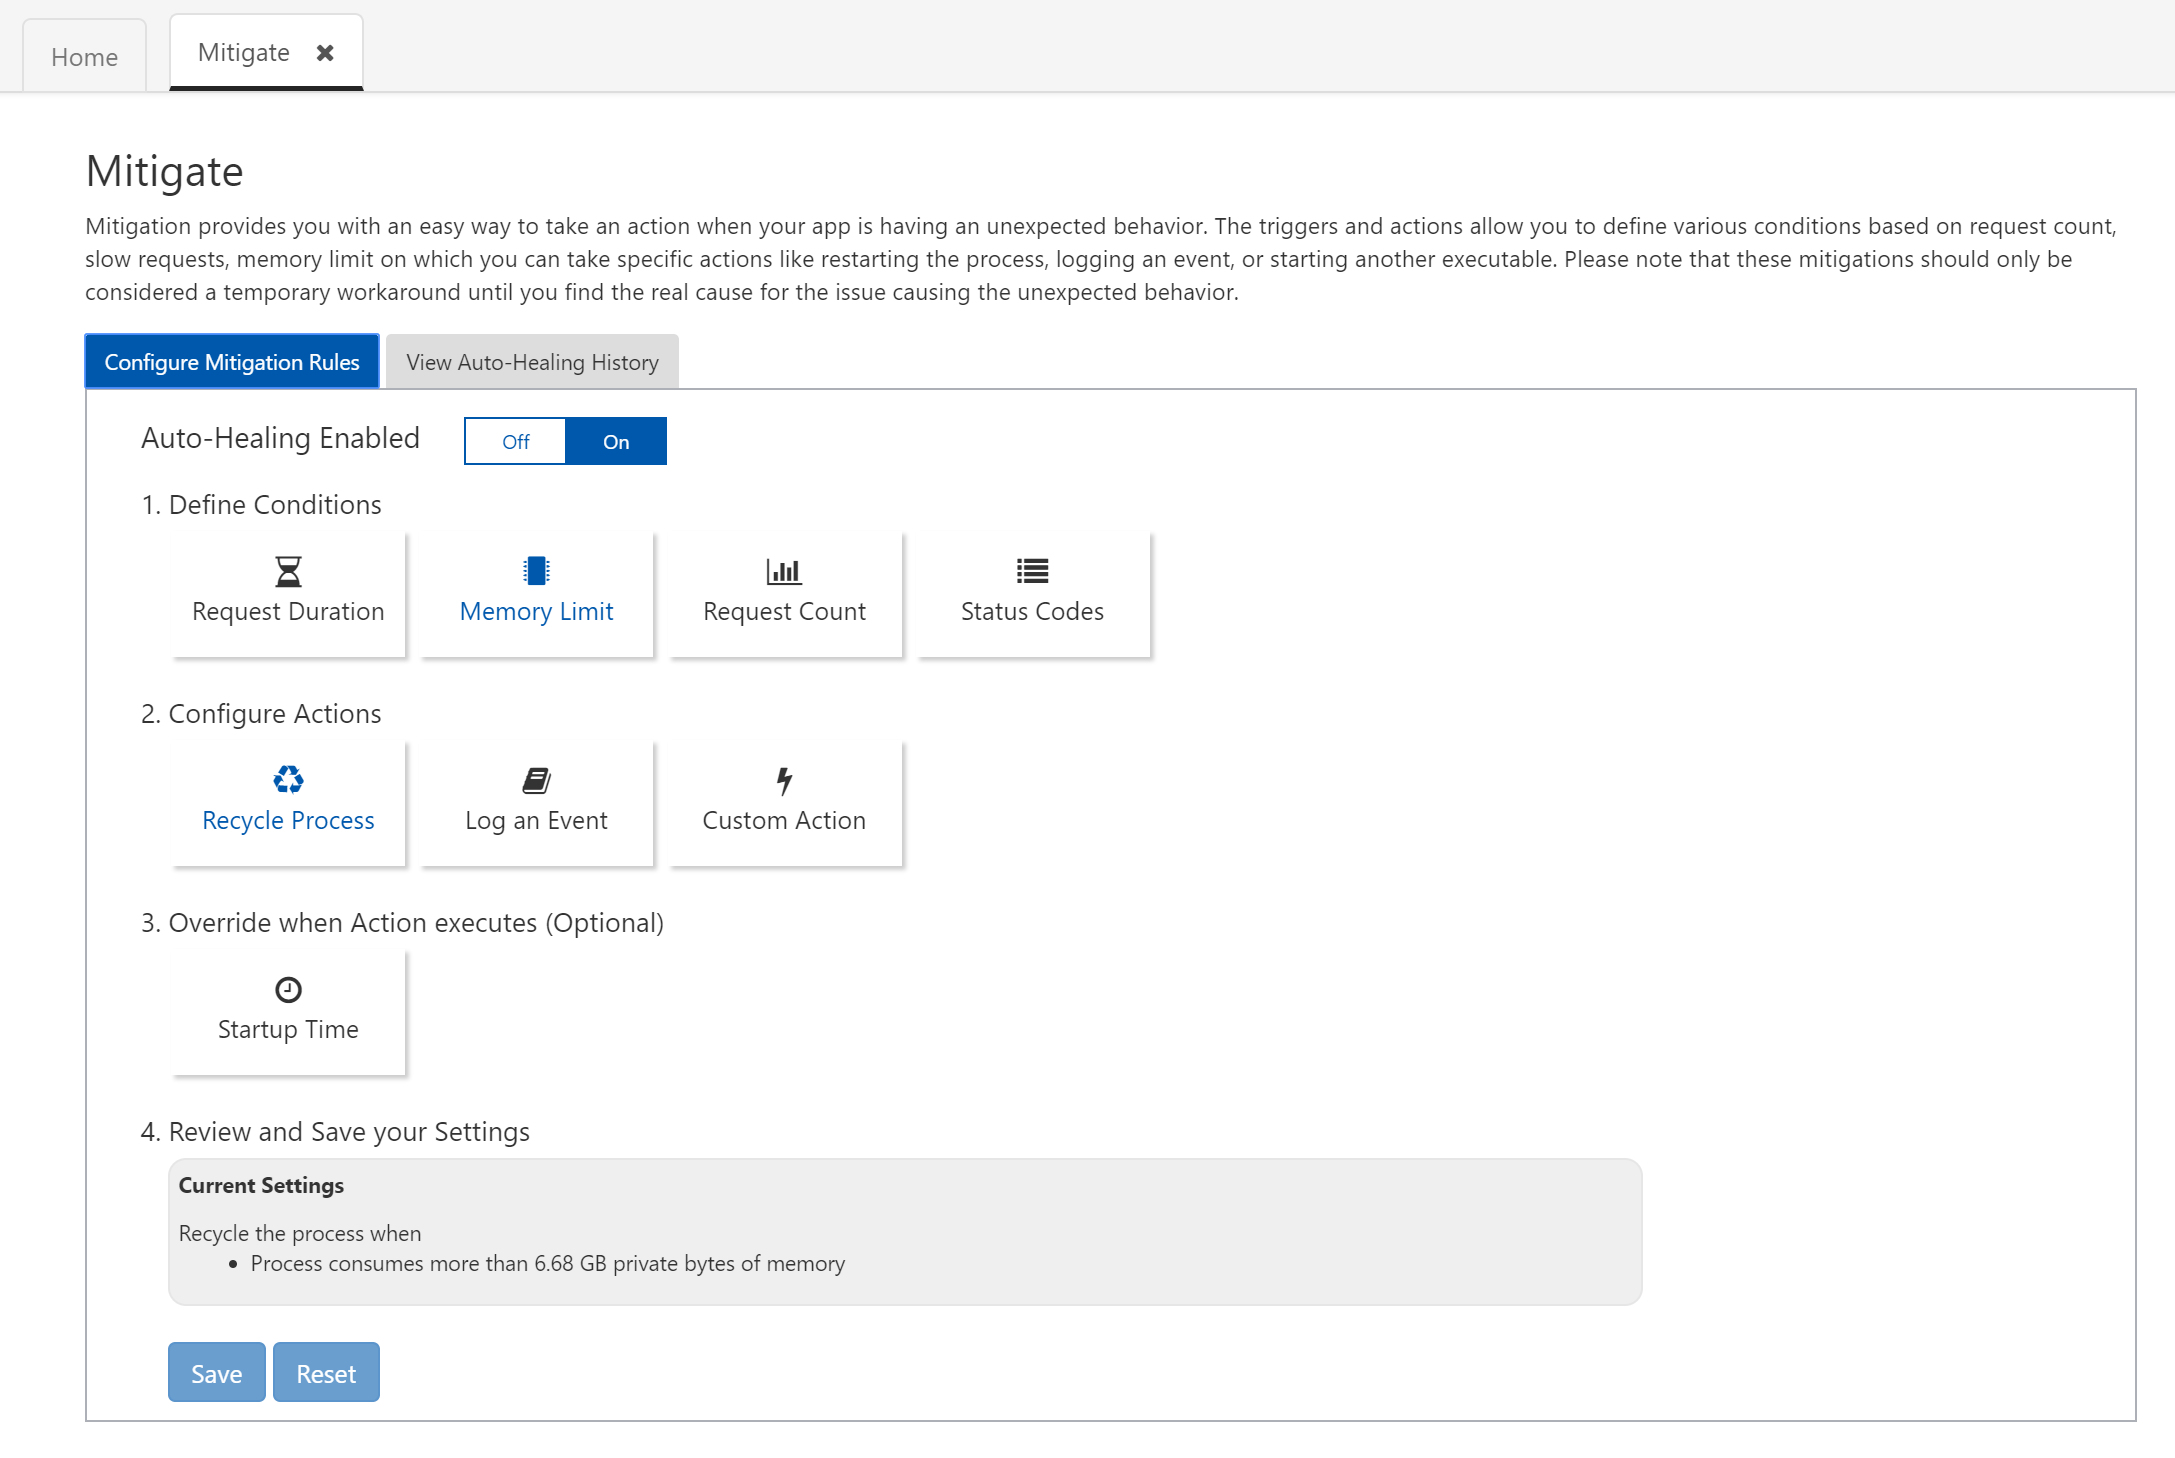Close the Mitigate tab
Viewport: 2175px width, 1458px height.
325,53
